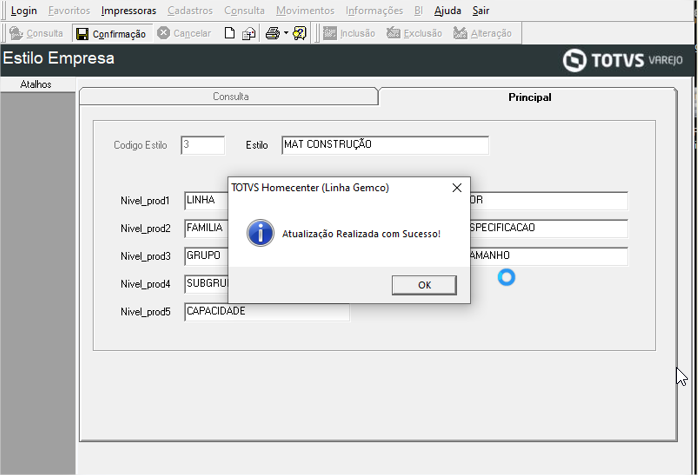Click the Alteração toolbar button
Image resolution: width=698 pixels, height=475 pixels.
(482, 33)
